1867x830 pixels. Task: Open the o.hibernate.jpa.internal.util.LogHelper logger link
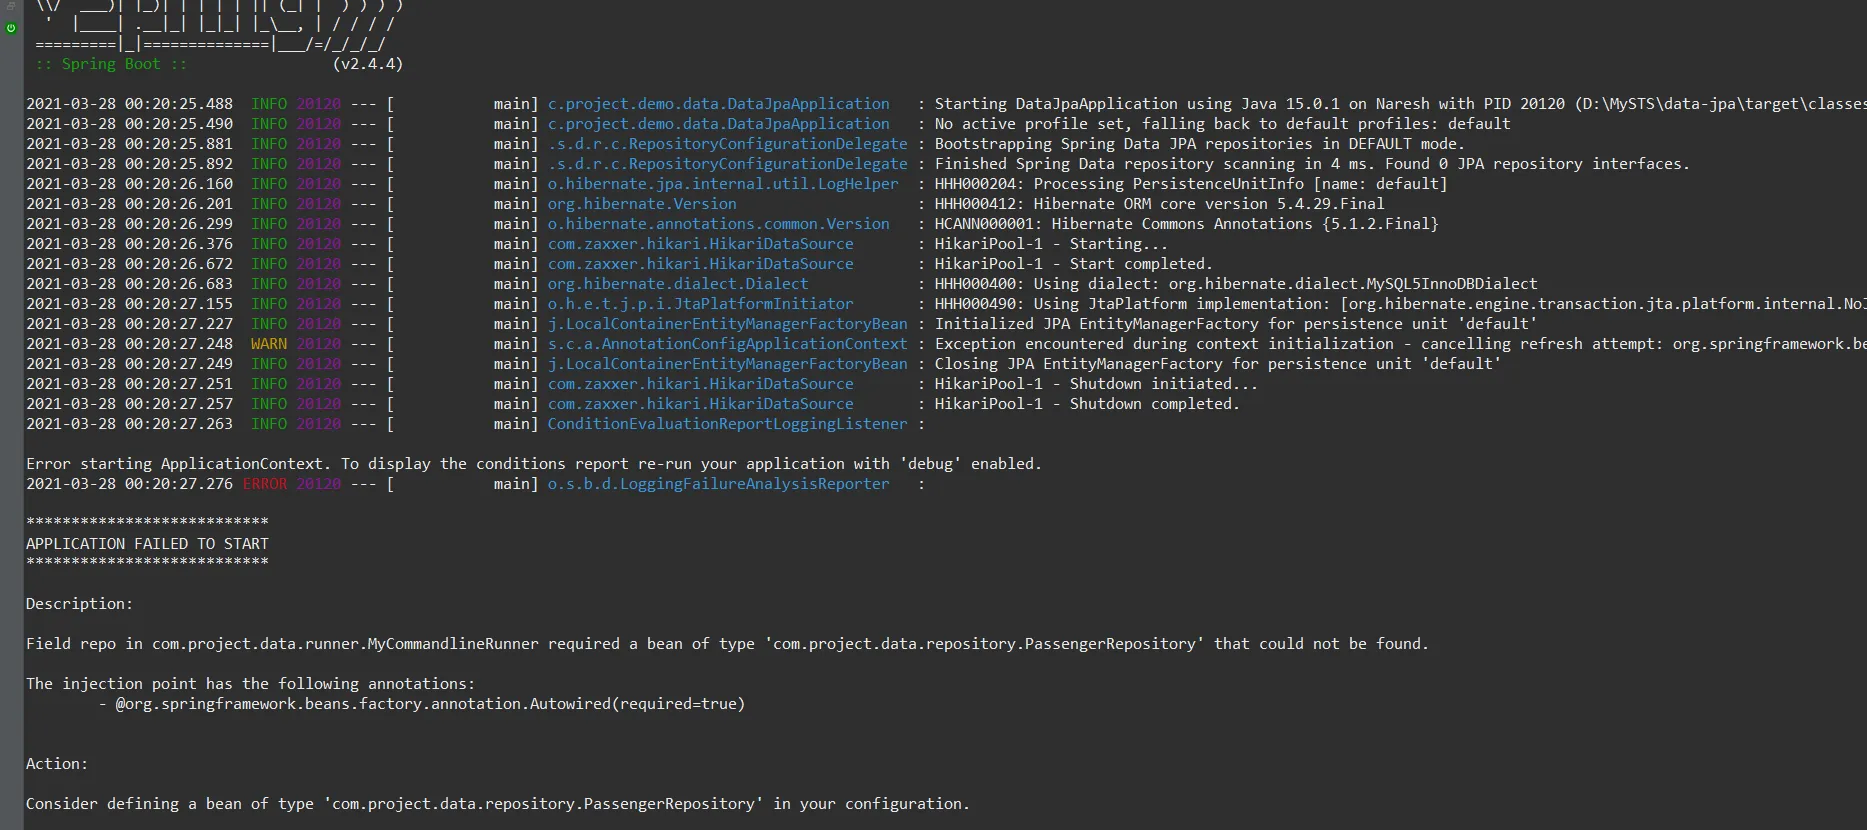[x=723, y=184]
